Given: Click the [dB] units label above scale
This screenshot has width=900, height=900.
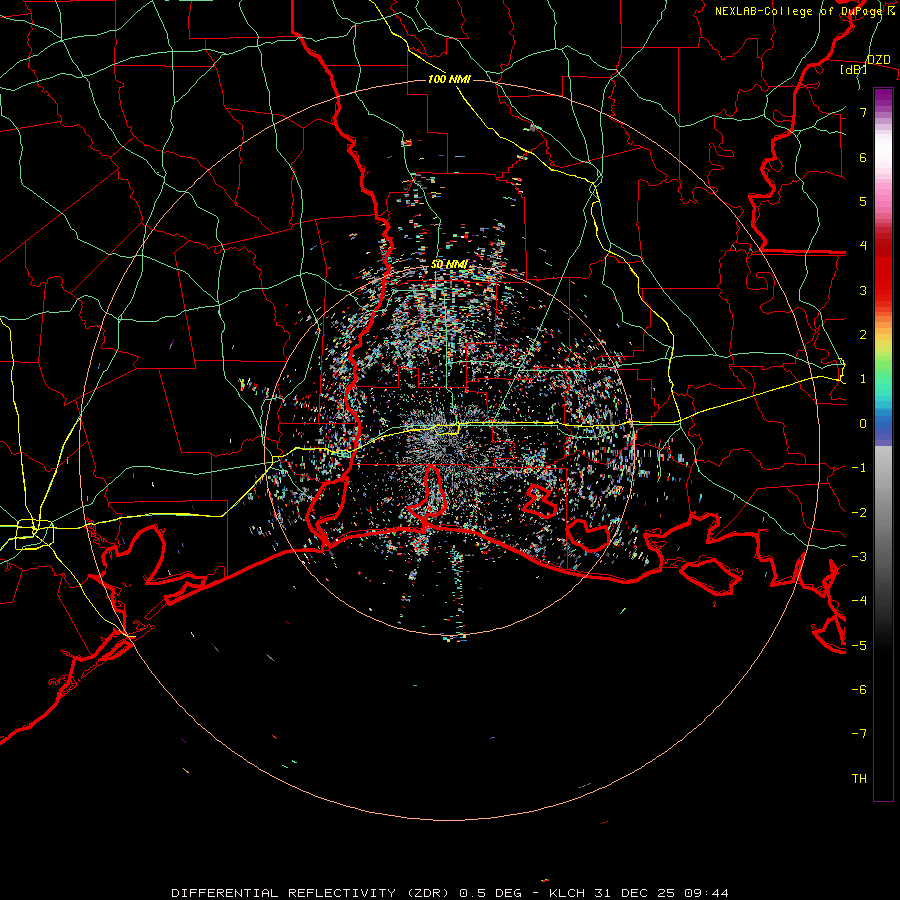Looking at the screenshot, I should point(854,69).
